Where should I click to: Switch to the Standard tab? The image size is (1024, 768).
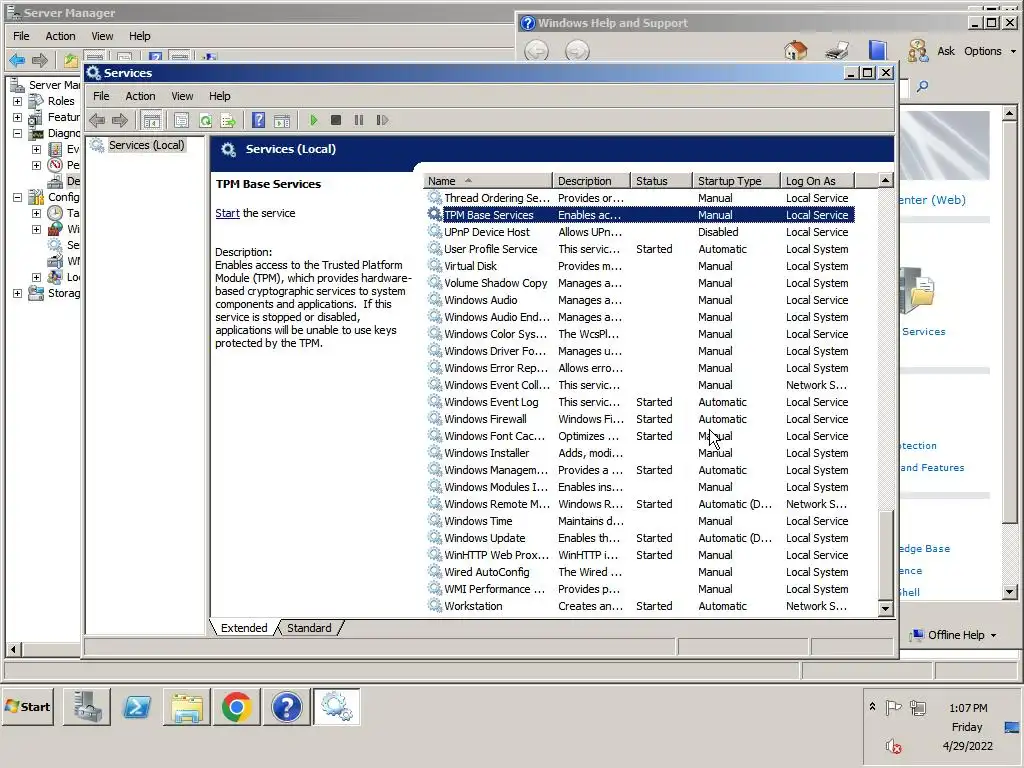pos(309,628)
